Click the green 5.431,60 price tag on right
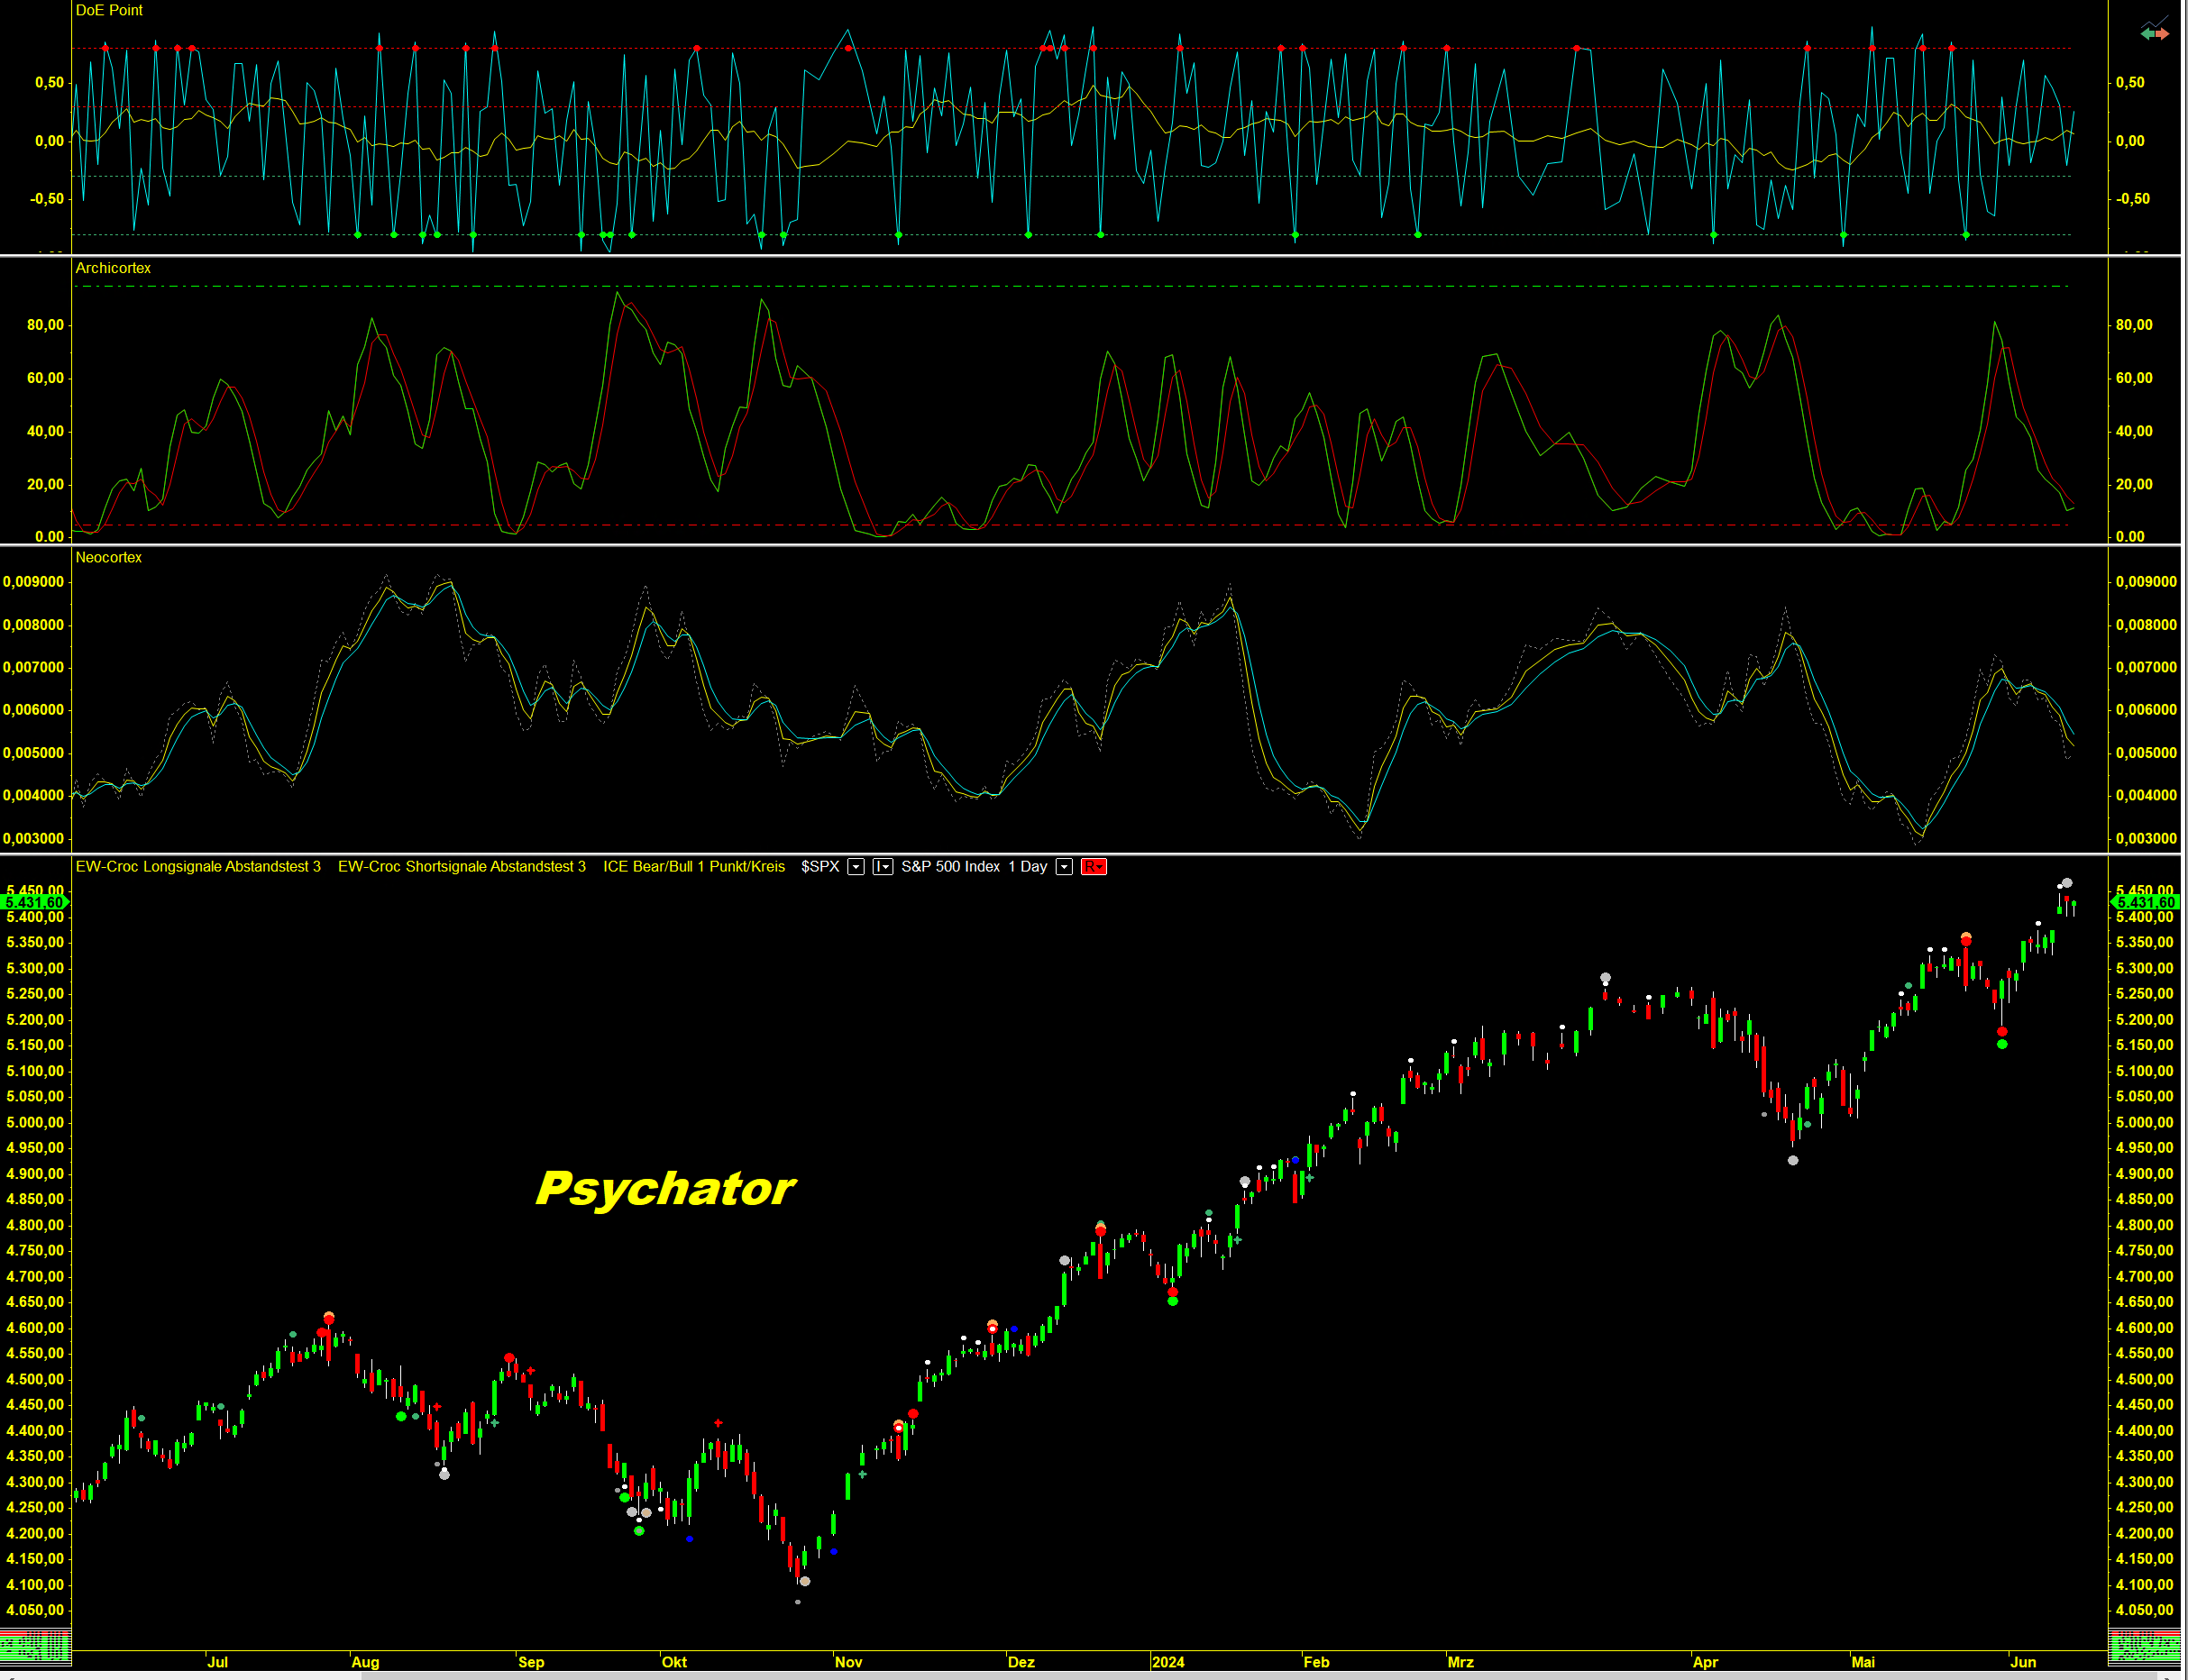Viewport: 2188px width, 1680px height. pyautogui.click(x=2146, y=902)
